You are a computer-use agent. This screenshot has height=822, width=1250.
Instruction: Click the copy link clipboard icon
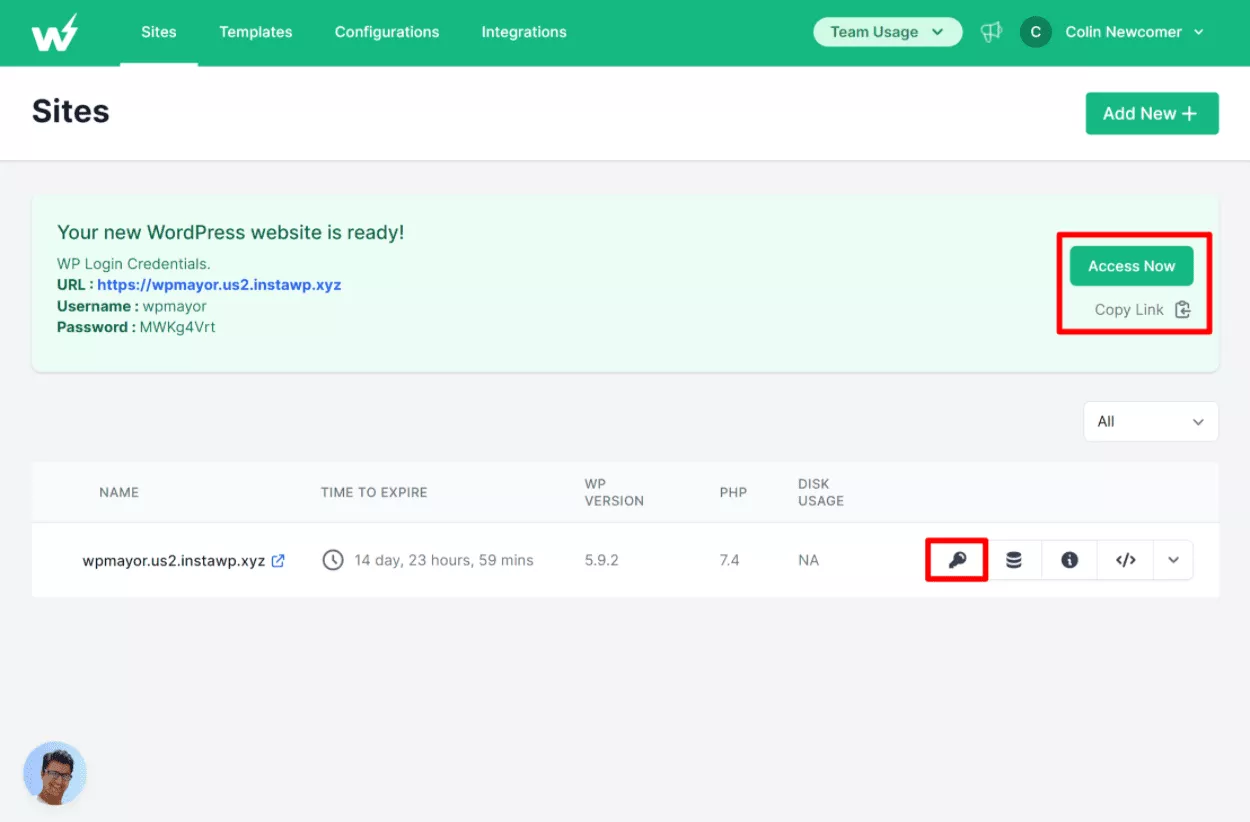pos(1183,309)
